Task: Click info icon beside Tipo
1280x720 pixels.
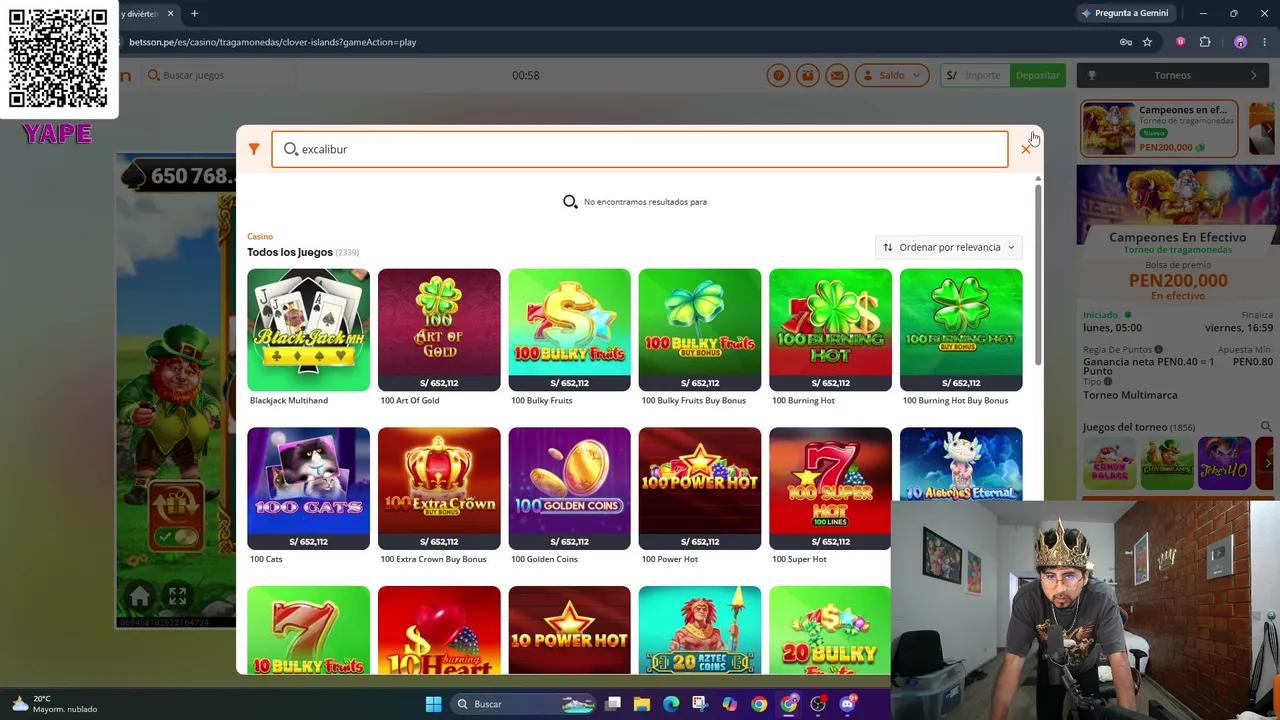Action: click(1109, 381)
